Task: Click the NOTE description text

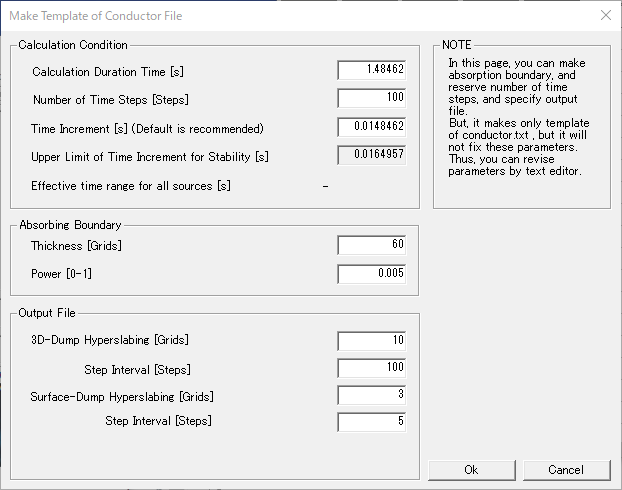Action: pos(519,117)
